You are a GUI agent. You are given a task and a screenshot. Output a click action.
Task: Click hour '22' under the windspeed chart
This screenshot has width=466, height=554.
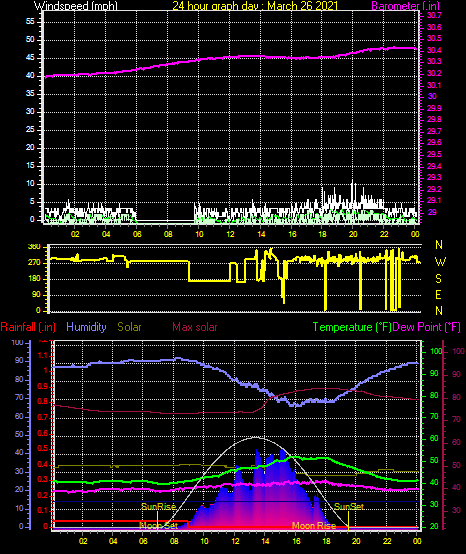[x=384, y=234]
